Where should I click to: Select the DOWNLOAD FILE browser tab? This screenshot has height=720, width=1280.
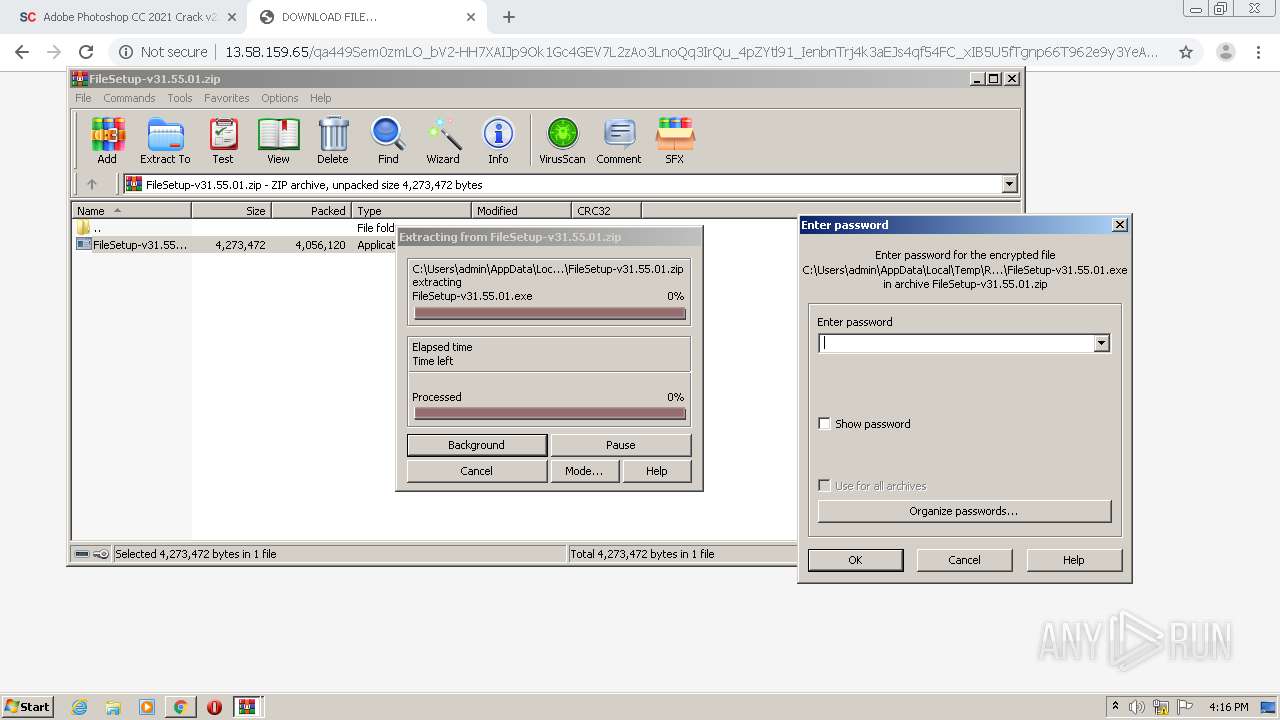pos(368,17)
